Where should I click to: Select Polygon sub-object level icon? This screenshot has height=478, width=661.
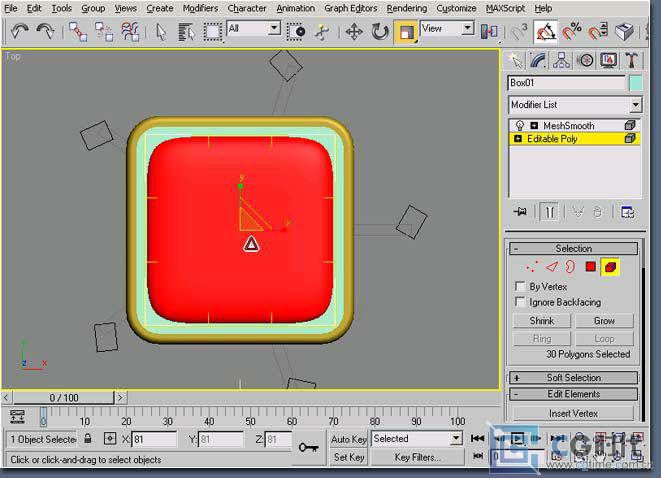tap(590, 266)
